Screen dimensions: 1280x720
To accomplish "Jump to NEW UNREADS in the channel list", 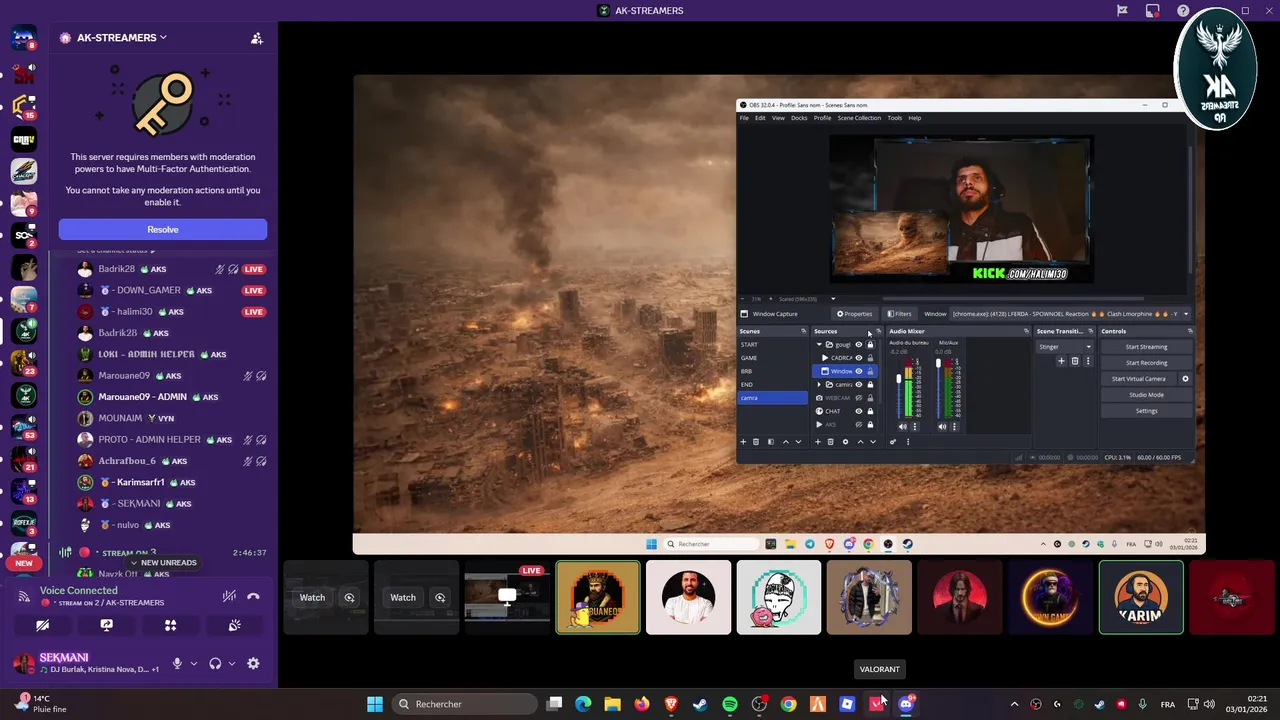I will click(x=163, y=563).
